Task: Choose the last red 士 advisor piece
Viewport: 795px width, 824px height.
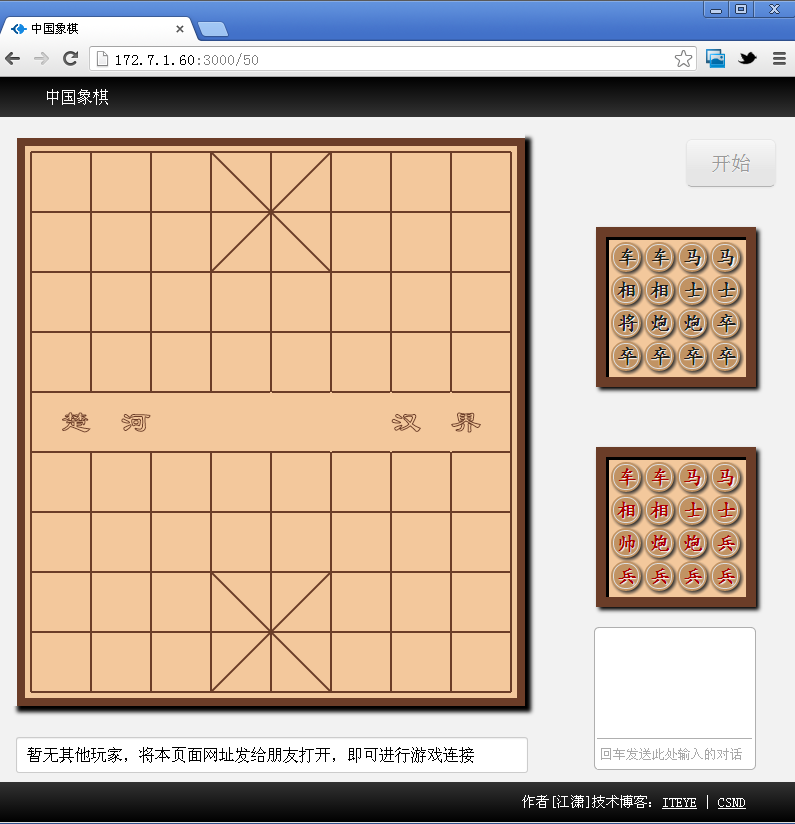Action: pos(726,510)
